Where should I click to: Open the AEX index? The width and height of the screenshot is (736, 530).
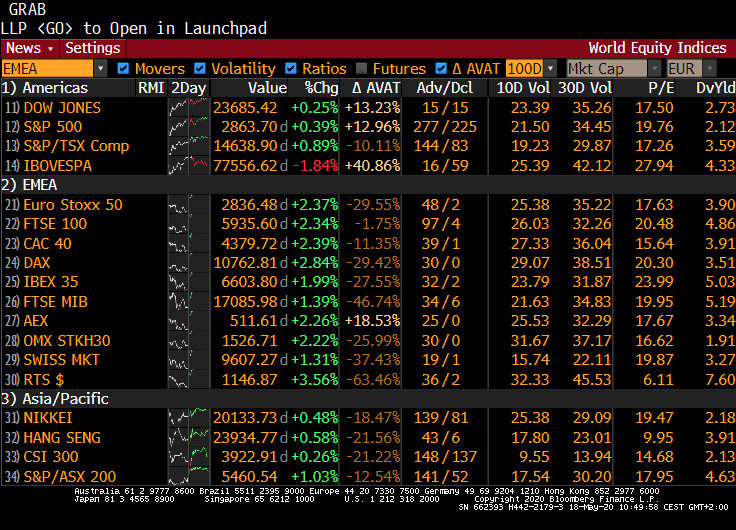36,321
